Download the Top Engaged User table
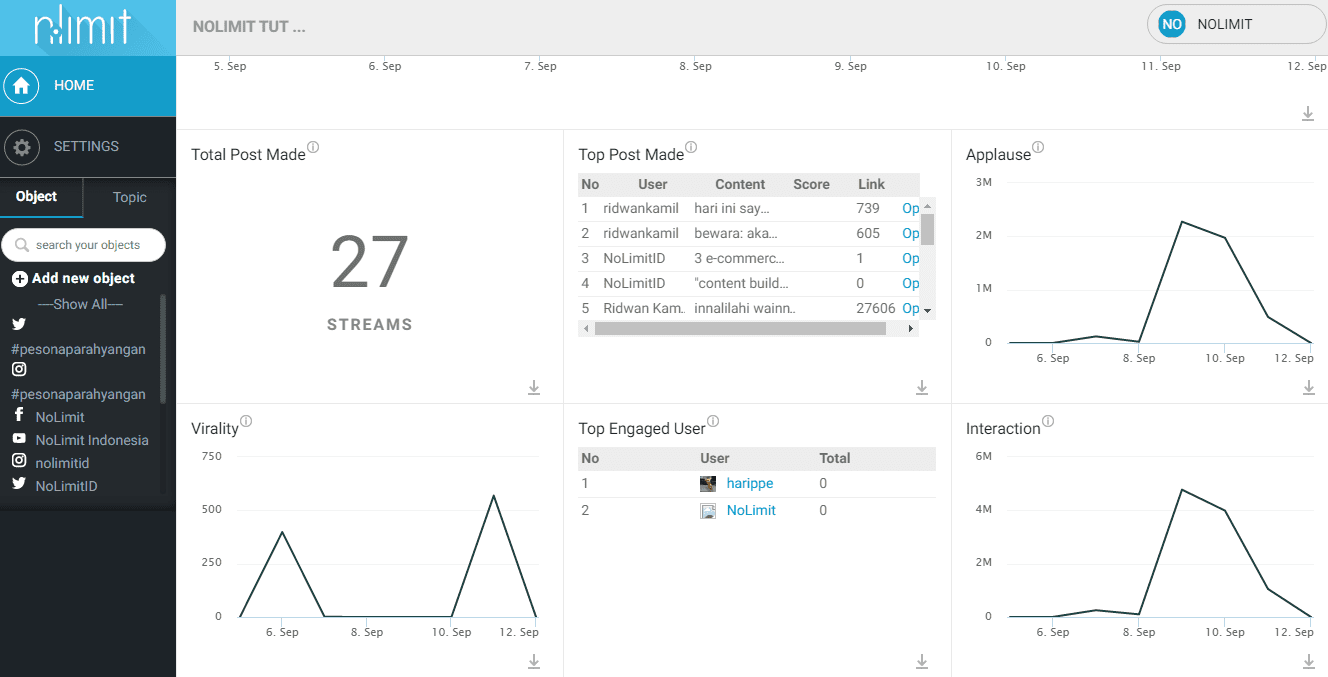The image size is (1328, 677). (922, 661)
